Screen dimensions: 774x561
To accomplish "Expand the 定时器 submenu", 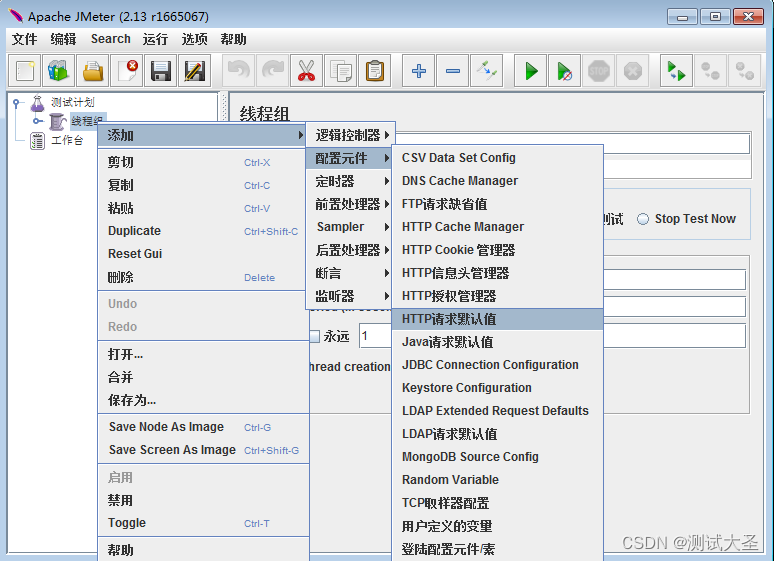I will 350,181.
